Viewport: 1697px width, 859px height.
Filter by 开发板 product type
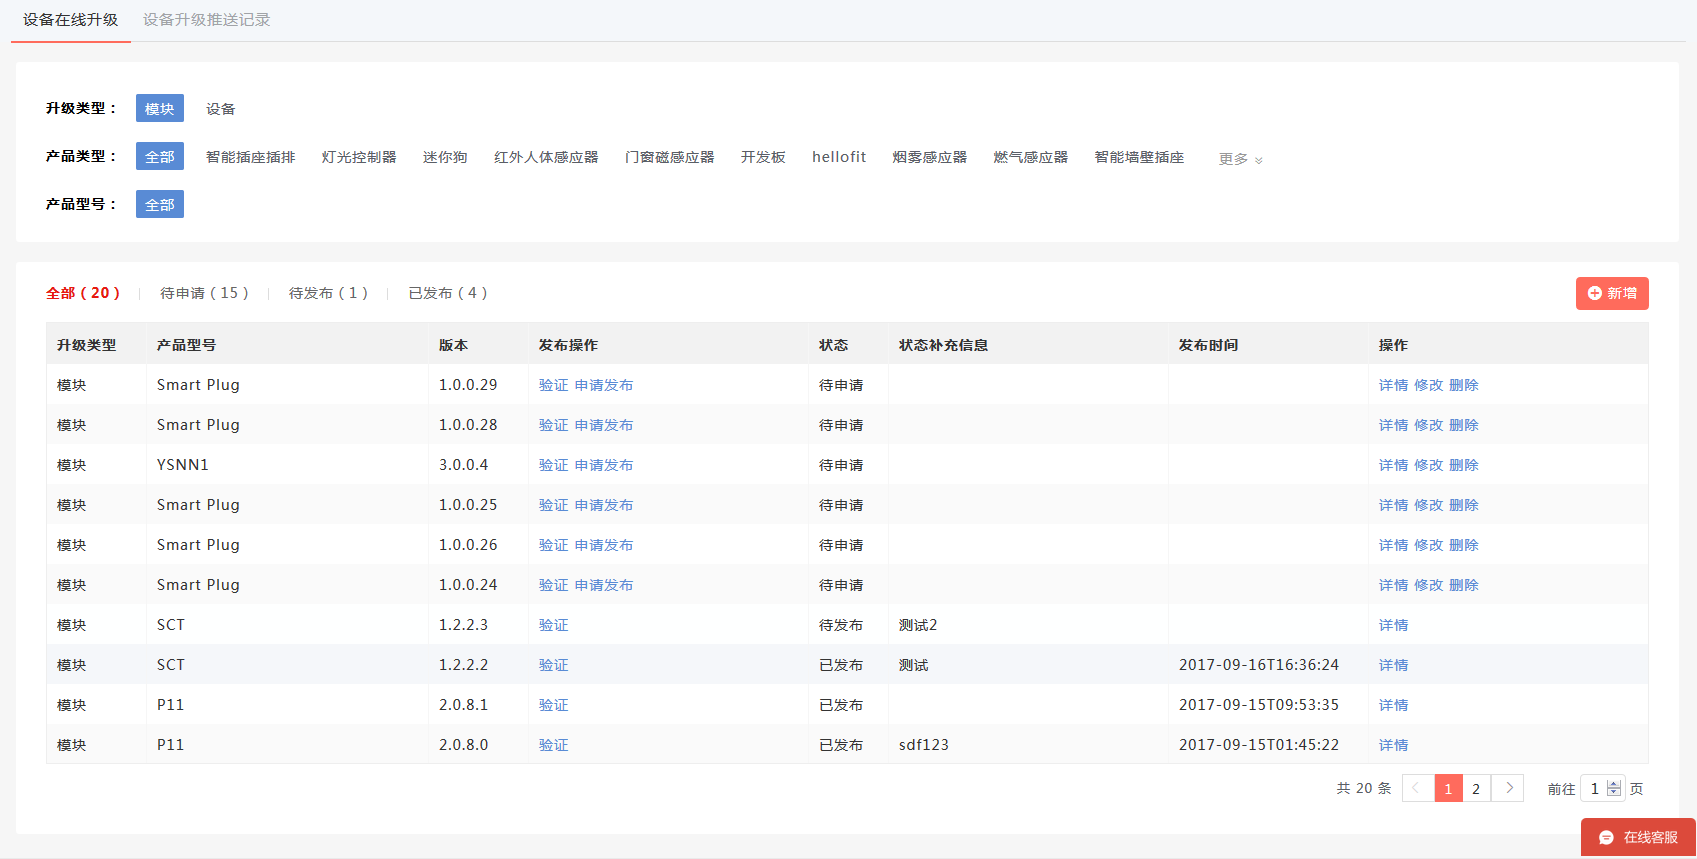click(x=763, y=157)
